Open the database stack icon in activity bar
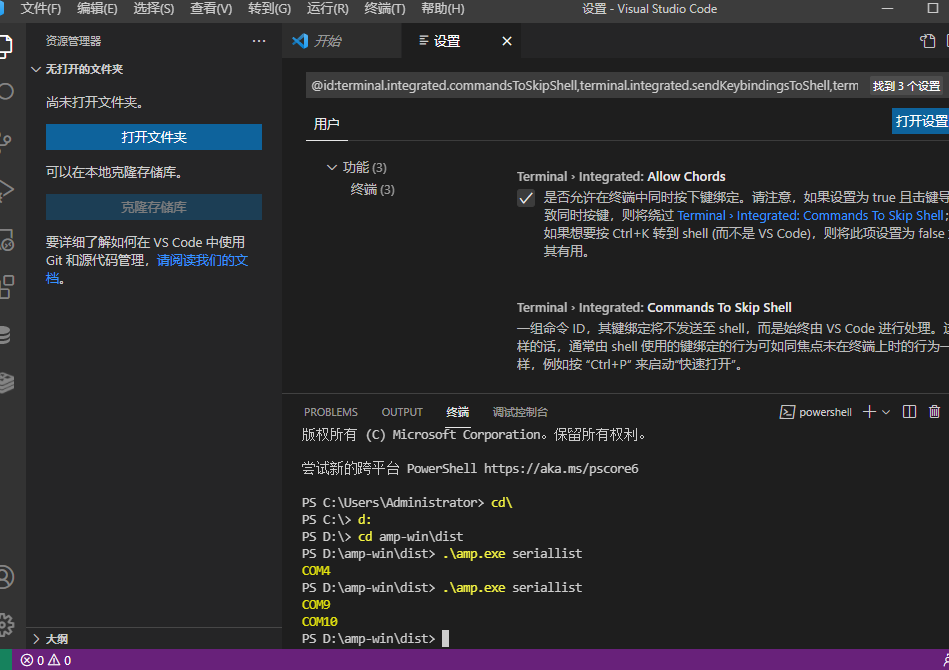The image size is (949, 670). tap(5, 335)
